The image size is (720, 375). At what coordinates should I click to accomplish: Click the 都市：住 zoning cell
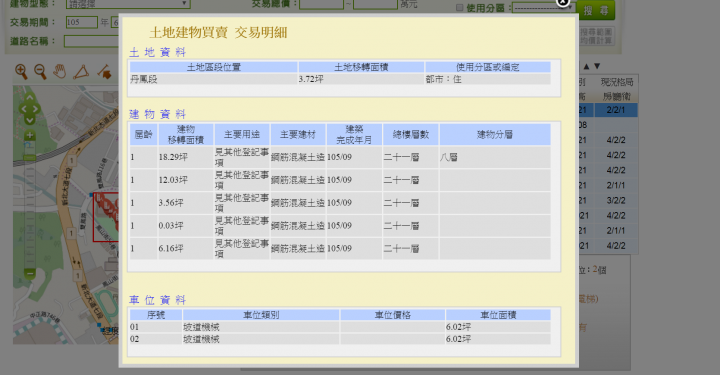tap(488, 79)
